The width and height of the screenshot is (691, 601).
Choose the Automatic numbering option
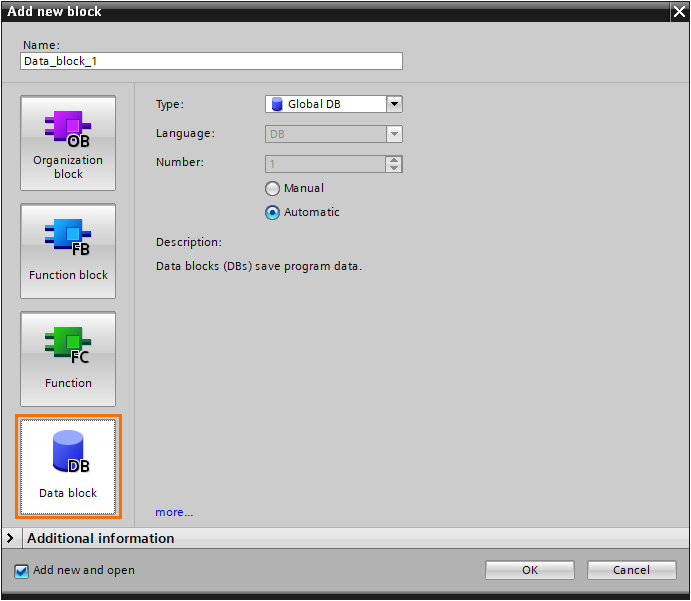272,212
